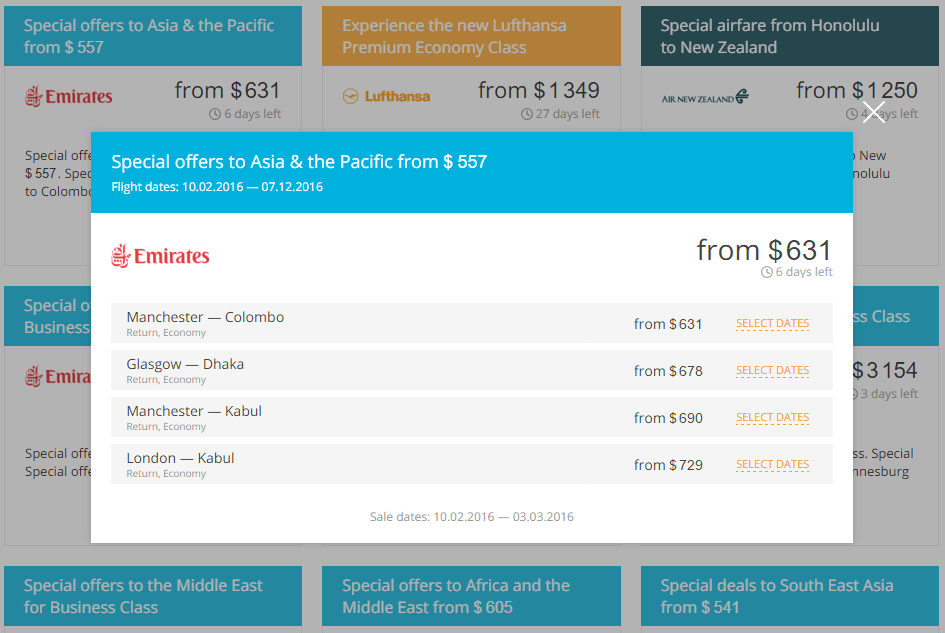Select dates for London — Kabul
945x633 pixels.
click(x=772, y=465)
